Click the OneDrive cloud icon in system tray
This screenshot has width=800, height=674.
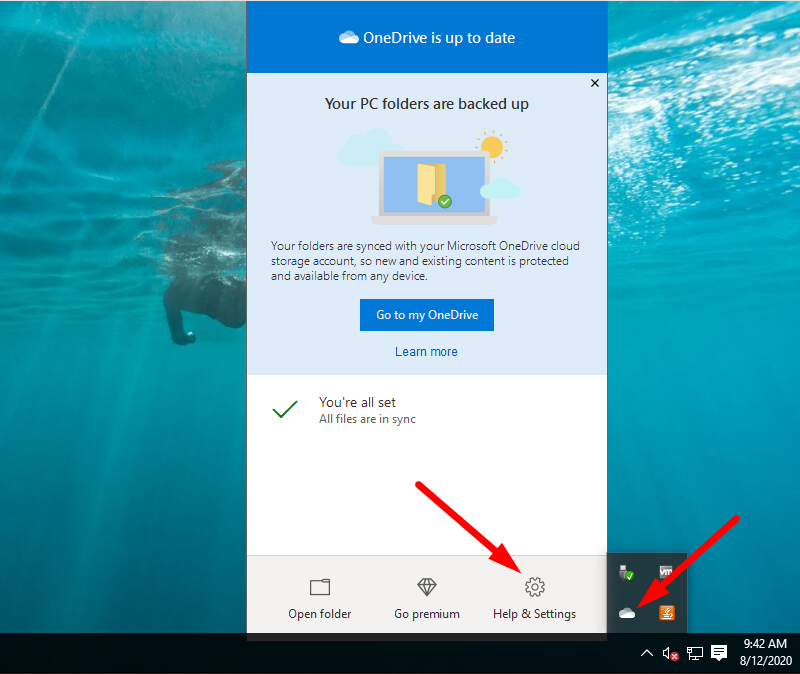coord(627,613)
